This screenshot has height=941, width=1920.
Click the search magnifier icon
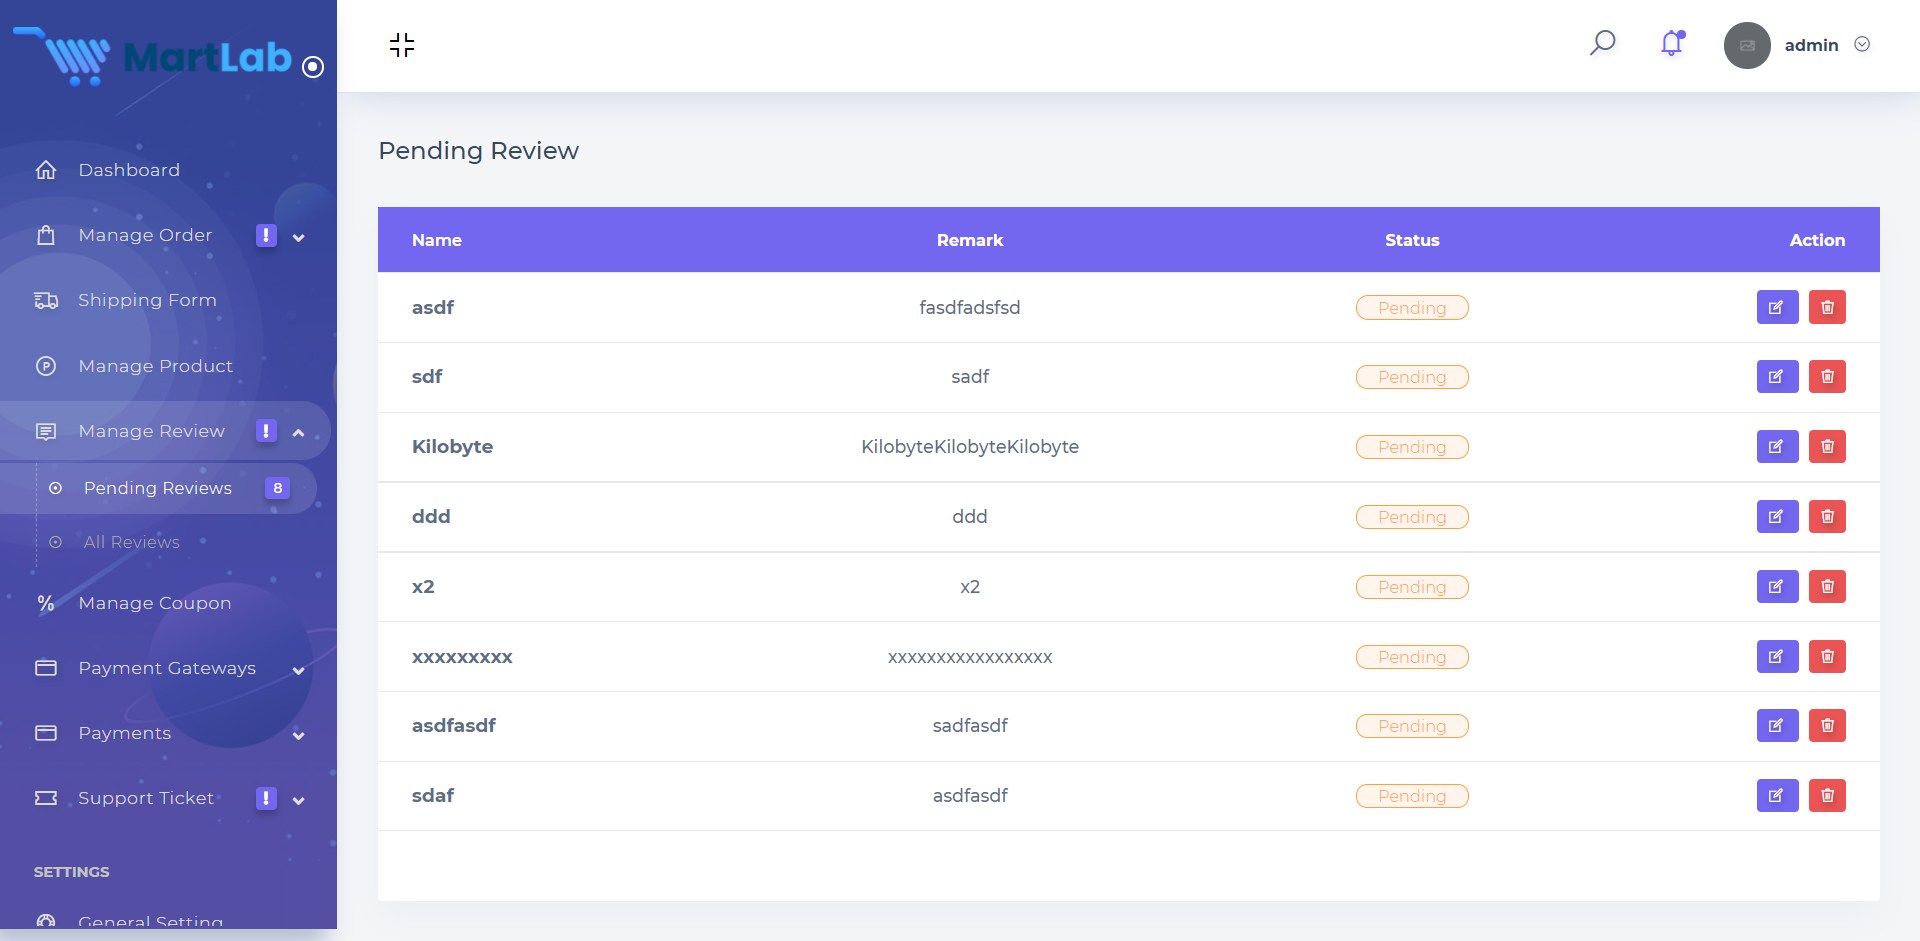click(1602, 43)
